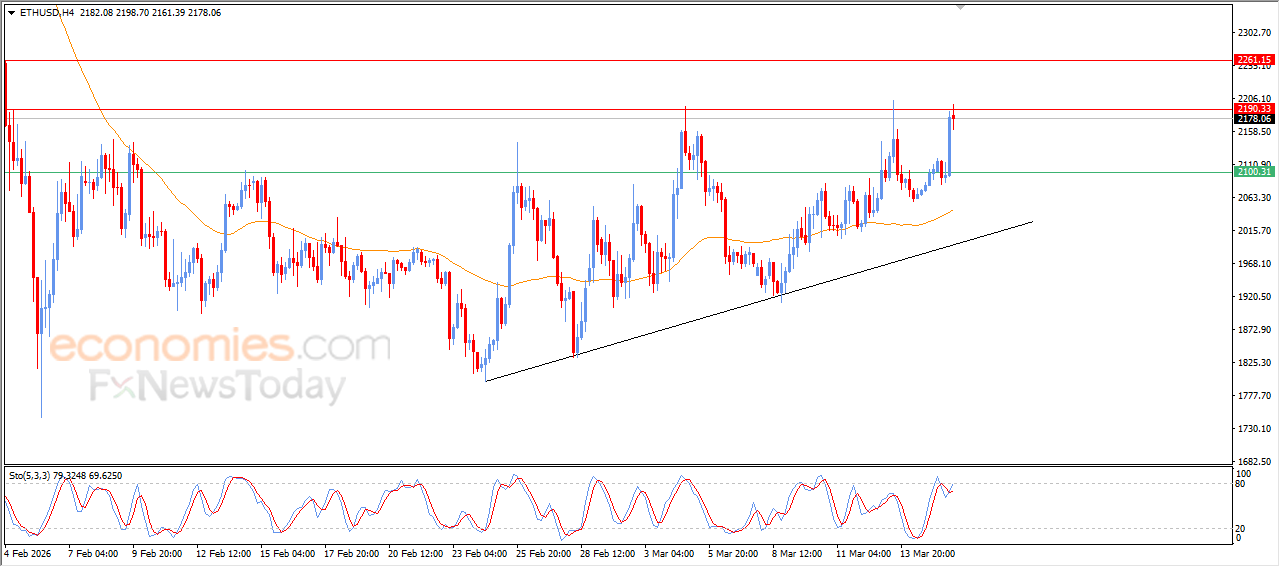Viewport: 1280px width, 567px height.
Task: Click the gray chart shift triangle marker
Action: pyautogui.click(x=961, y=7)
